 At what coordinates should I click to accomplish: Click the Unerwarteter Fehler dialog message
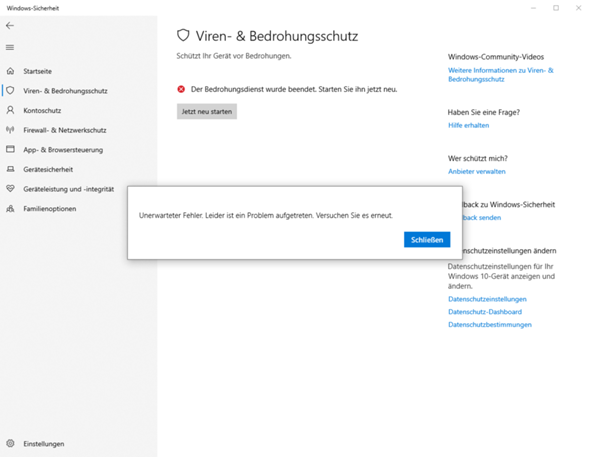pos(266,216)
